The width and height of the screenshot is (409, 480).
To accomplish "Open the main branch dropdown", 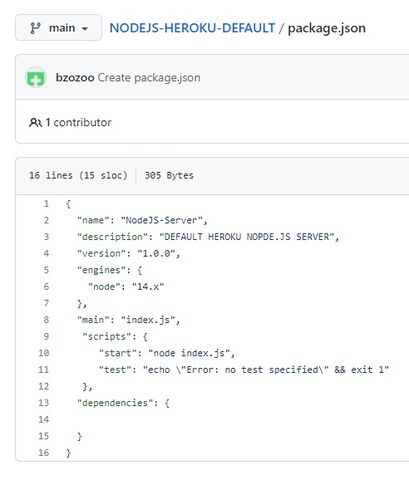I will (x=58, y=28).
